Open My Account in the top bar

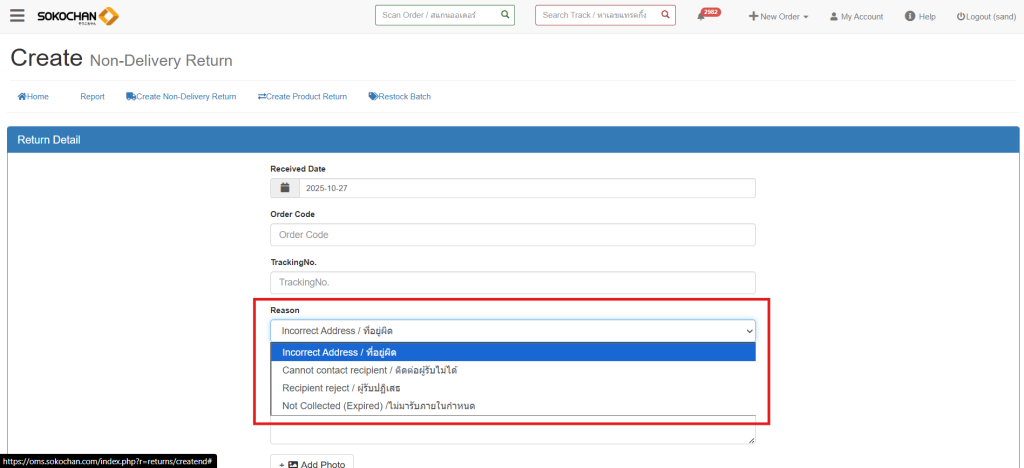(x=856, y=17)
